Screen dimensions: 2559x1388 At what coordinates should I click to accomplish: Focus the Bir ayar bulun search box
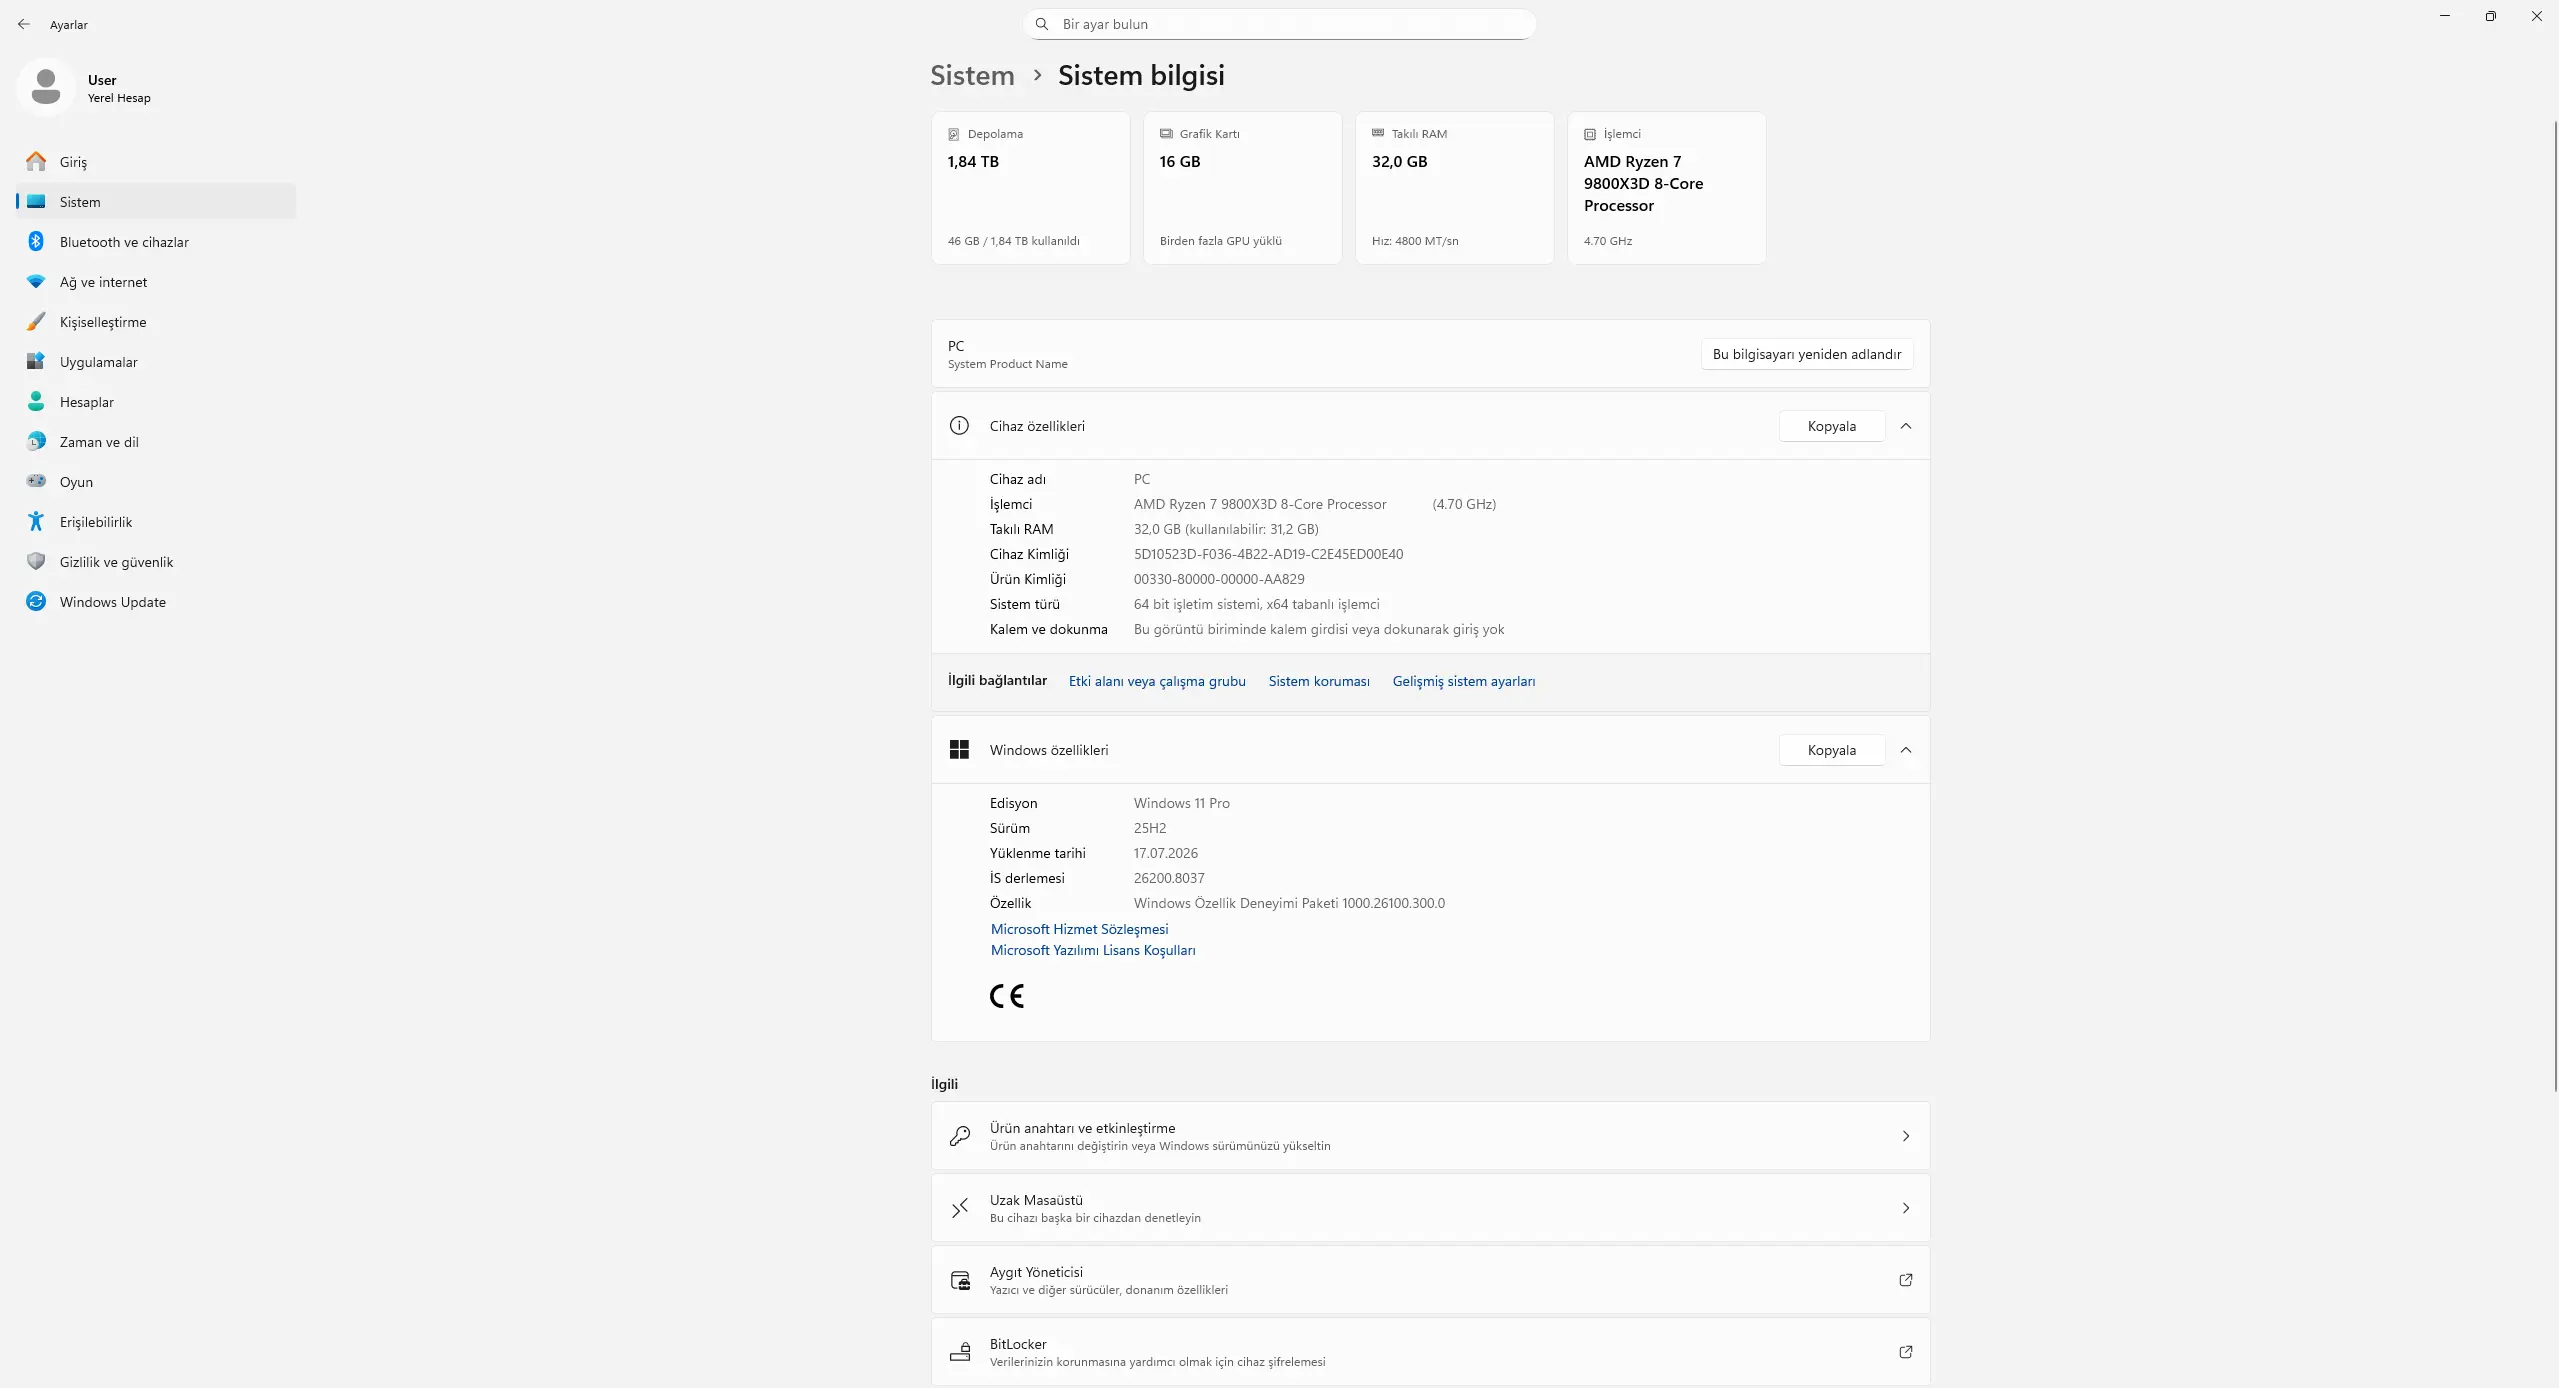(1279, 24)
